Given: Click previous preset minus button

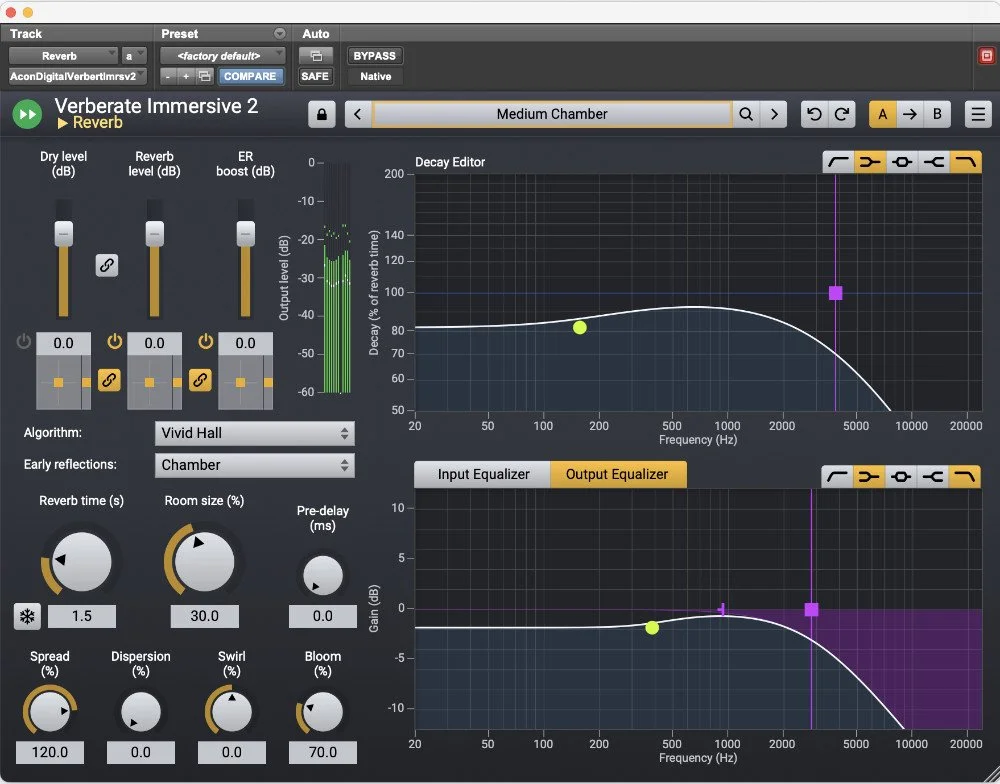Looking at the screenshot, I should click(168, 76).
